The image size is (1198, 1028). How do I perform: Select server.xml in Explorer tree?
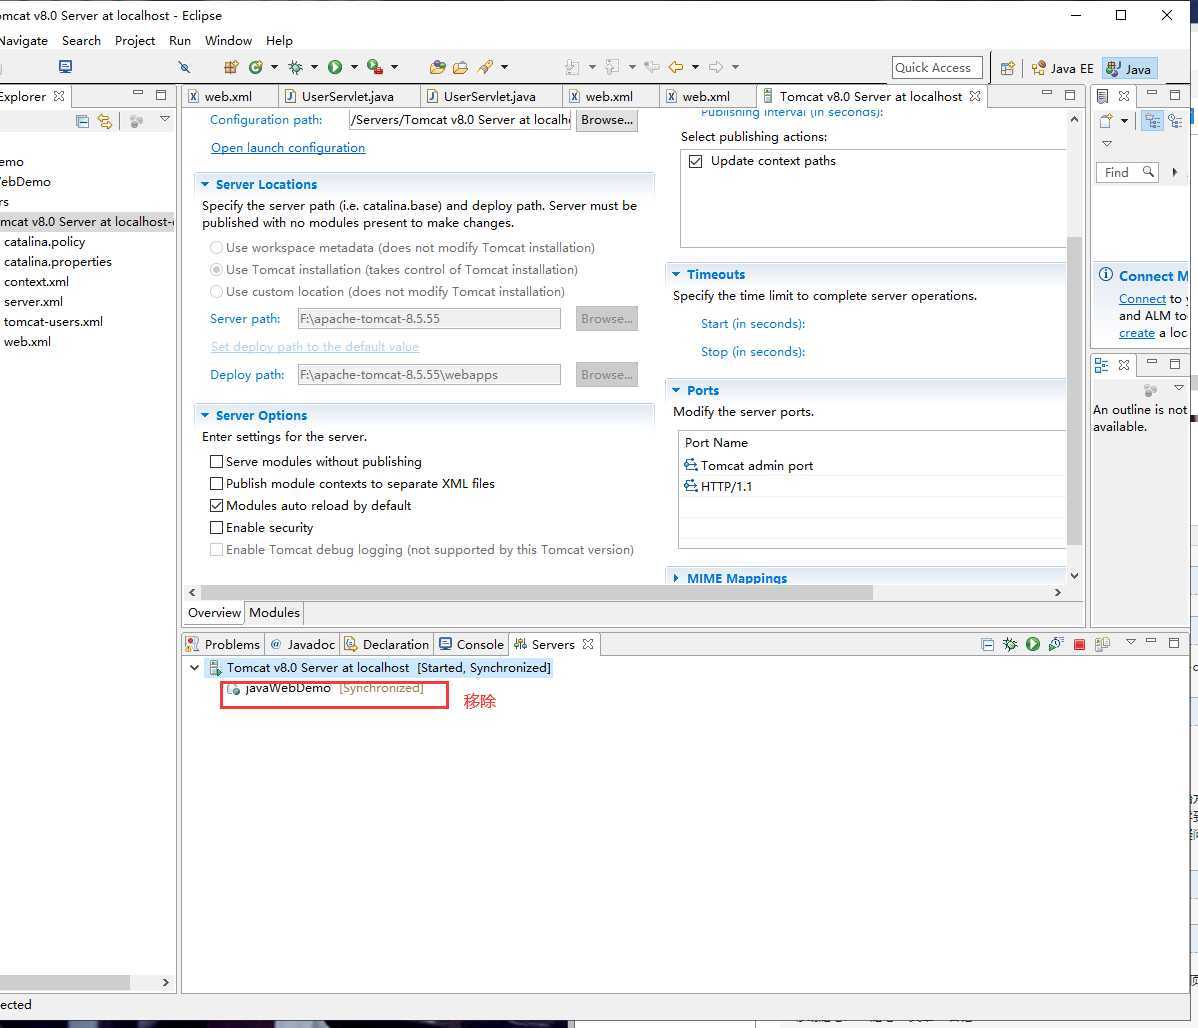tap(34, 302)
